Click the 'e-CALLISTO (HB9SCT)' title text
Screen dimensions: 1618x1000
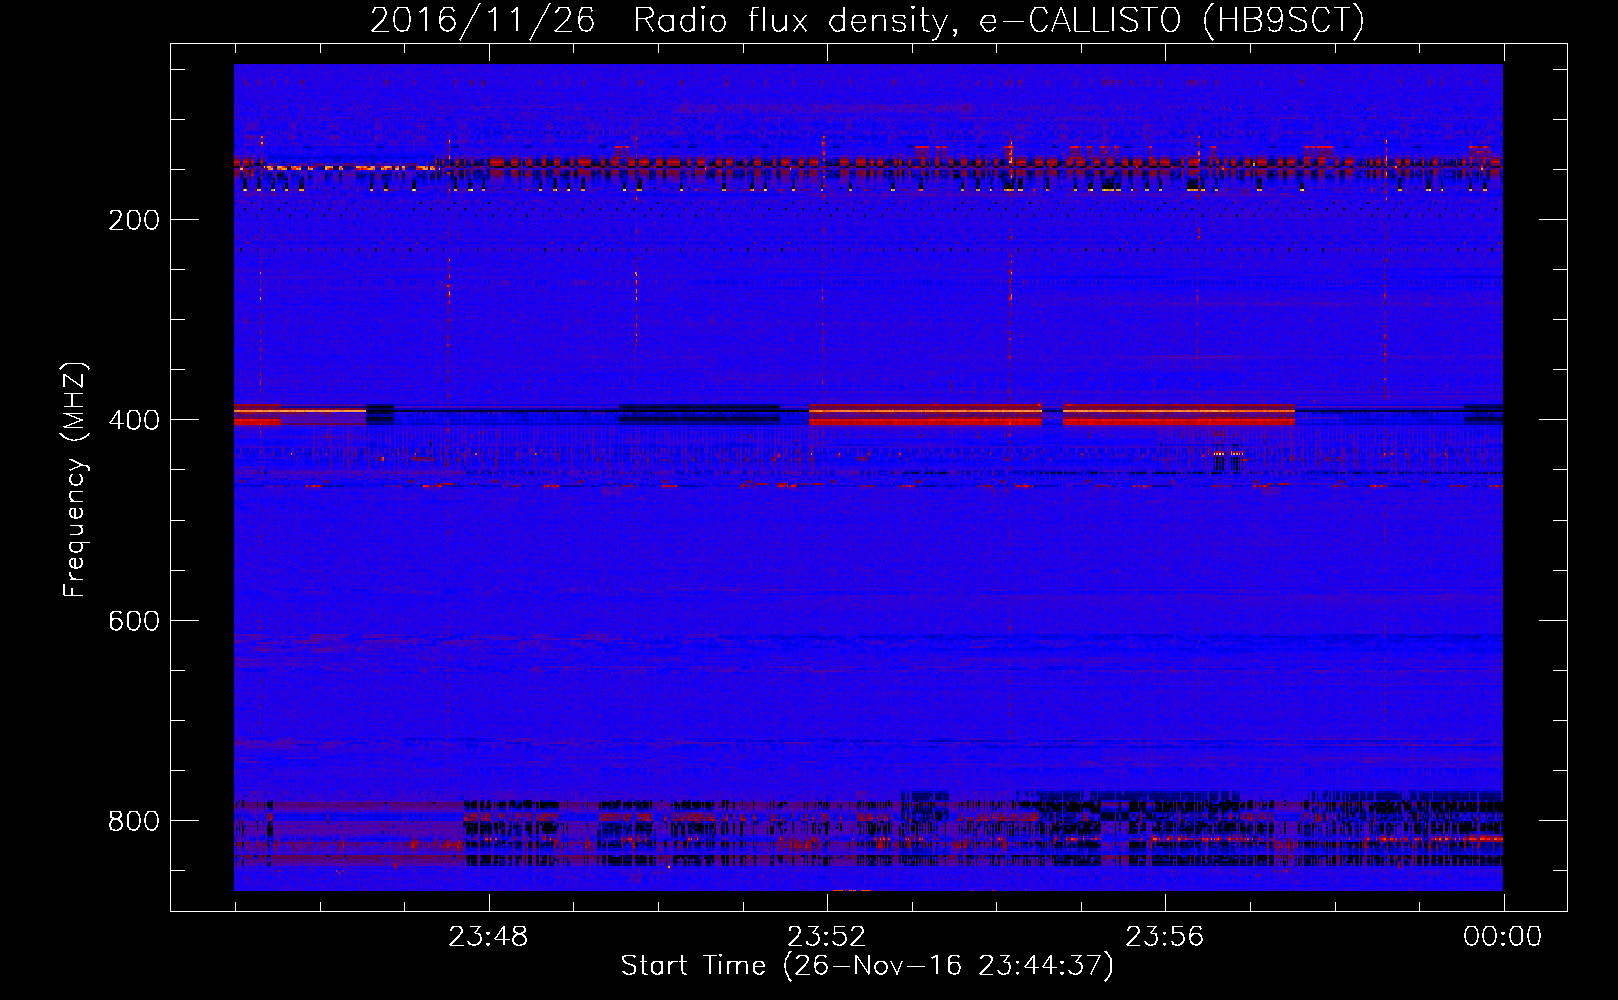1171,21
